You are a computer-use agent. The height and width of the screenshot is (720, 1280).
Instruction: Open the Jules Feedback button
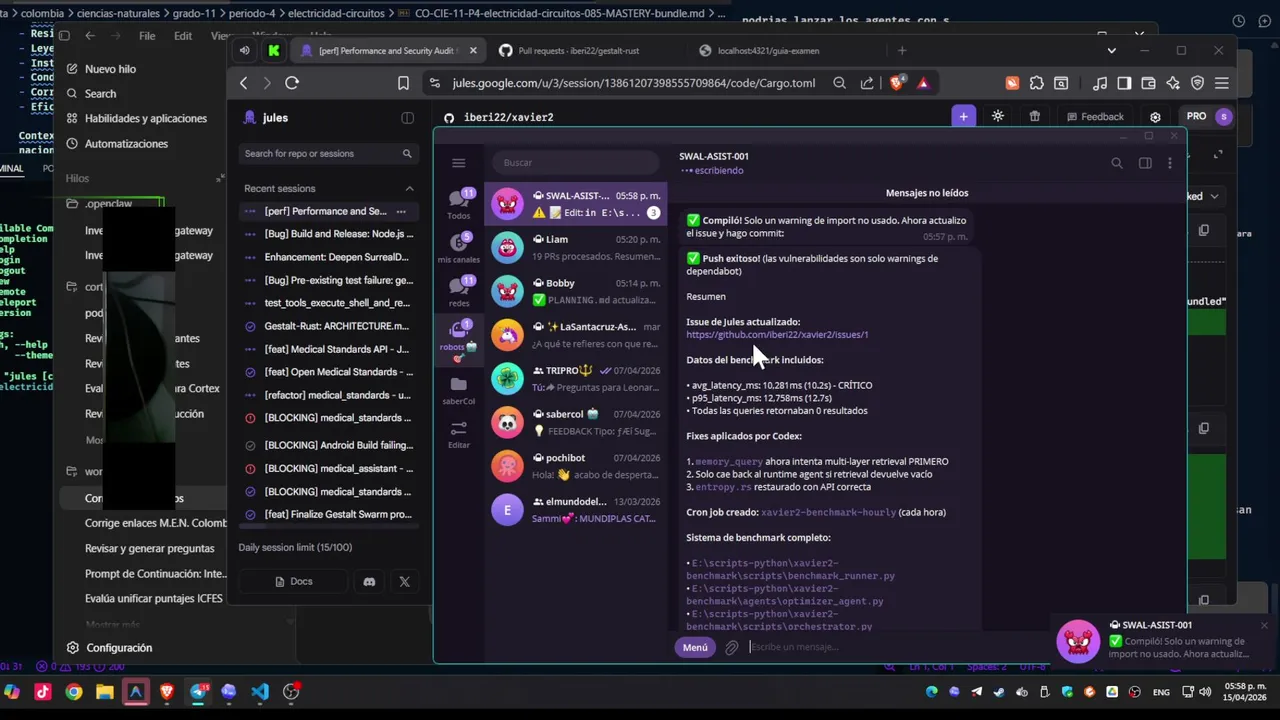(1095, 117)
